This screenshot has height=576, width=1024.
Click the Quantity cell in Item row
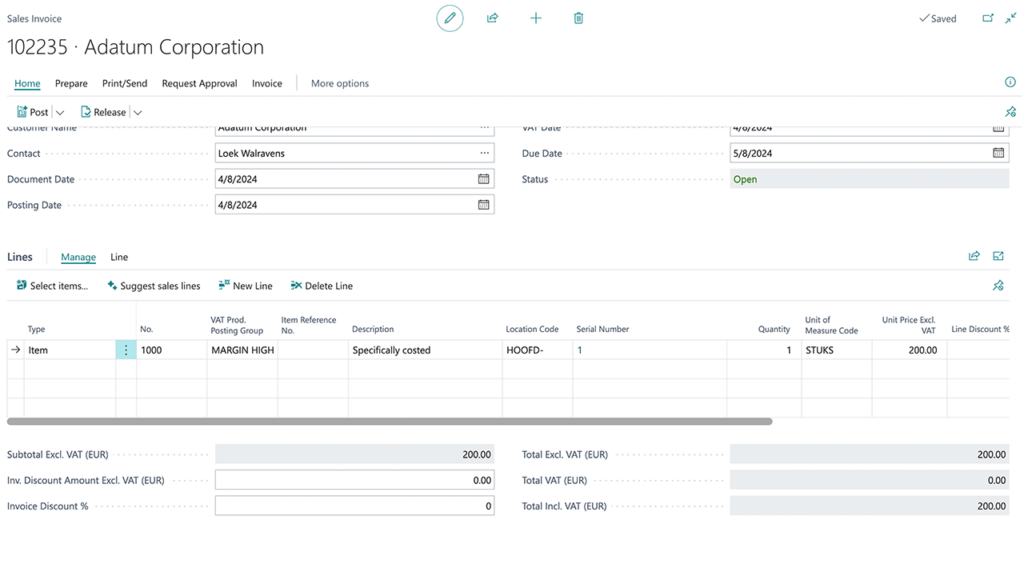764,350
